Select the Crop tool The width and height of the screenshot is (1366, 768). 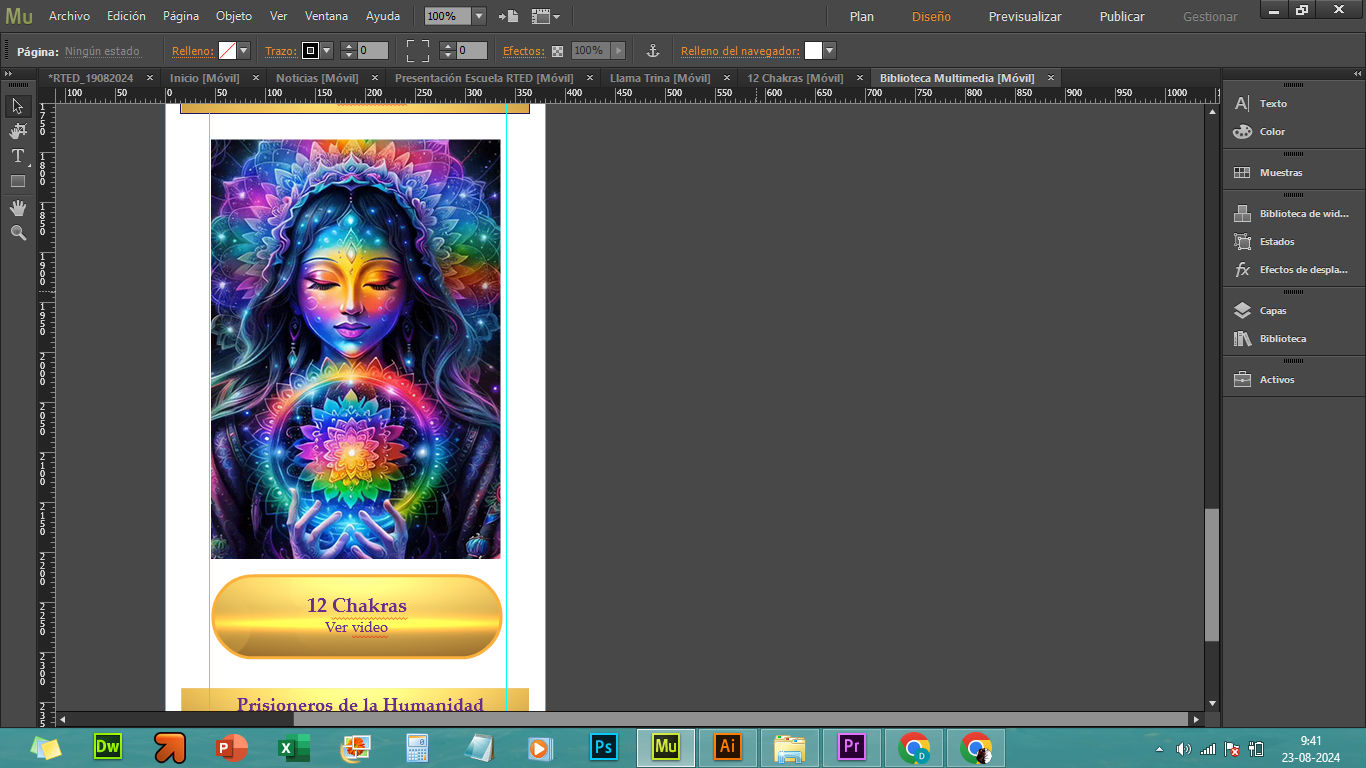(17, 131)
